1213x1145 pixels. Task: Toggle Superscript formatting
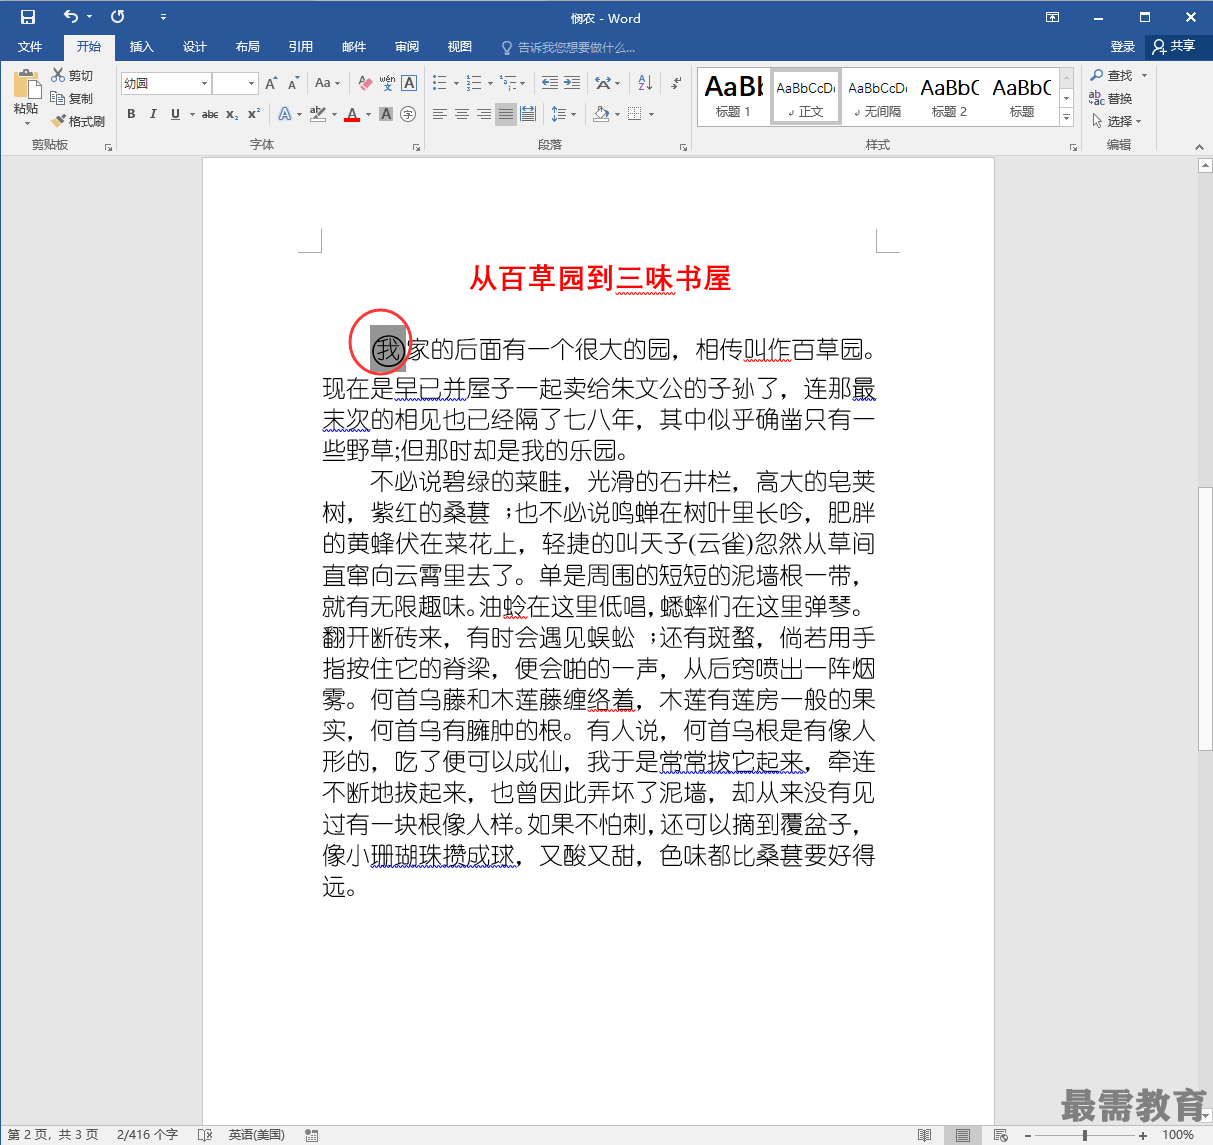[254, 114]
